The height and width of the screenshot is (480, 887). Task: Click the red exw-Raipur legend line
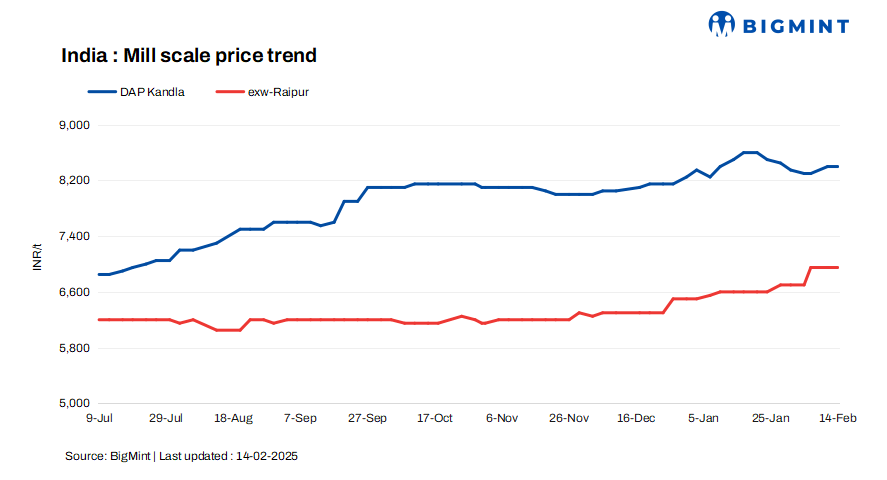pyautogui.click(x=232, y=92)
